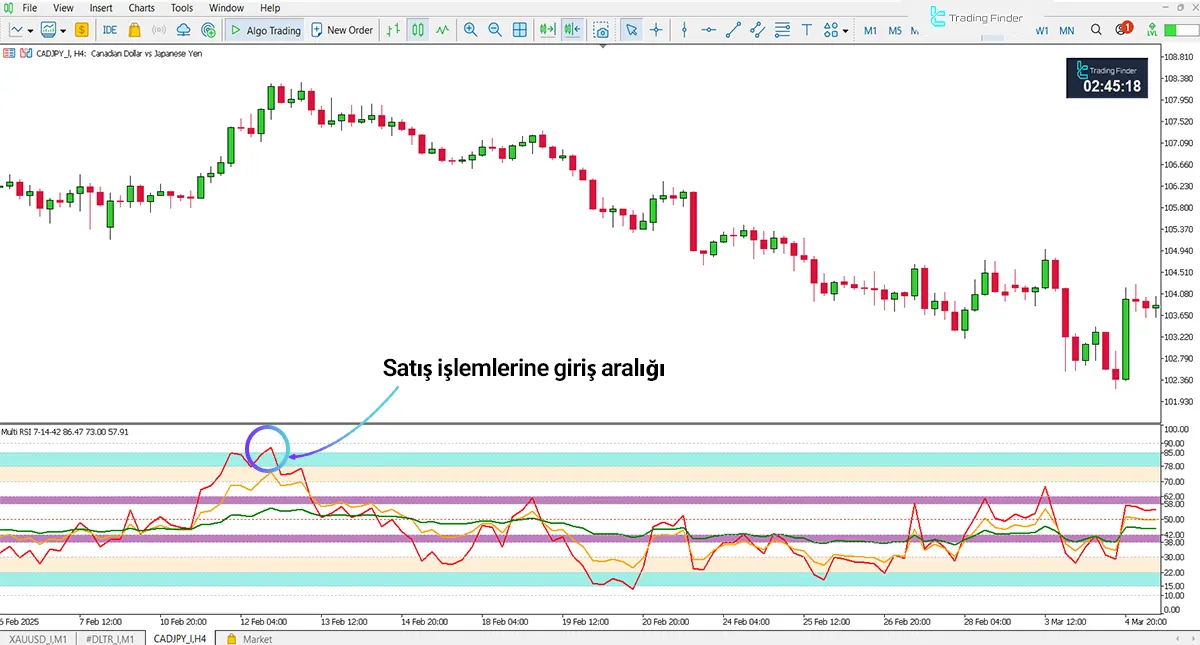The image size is (1200, 645).
Task: Select the Trendline drawing tool
Action: (733, 30)
